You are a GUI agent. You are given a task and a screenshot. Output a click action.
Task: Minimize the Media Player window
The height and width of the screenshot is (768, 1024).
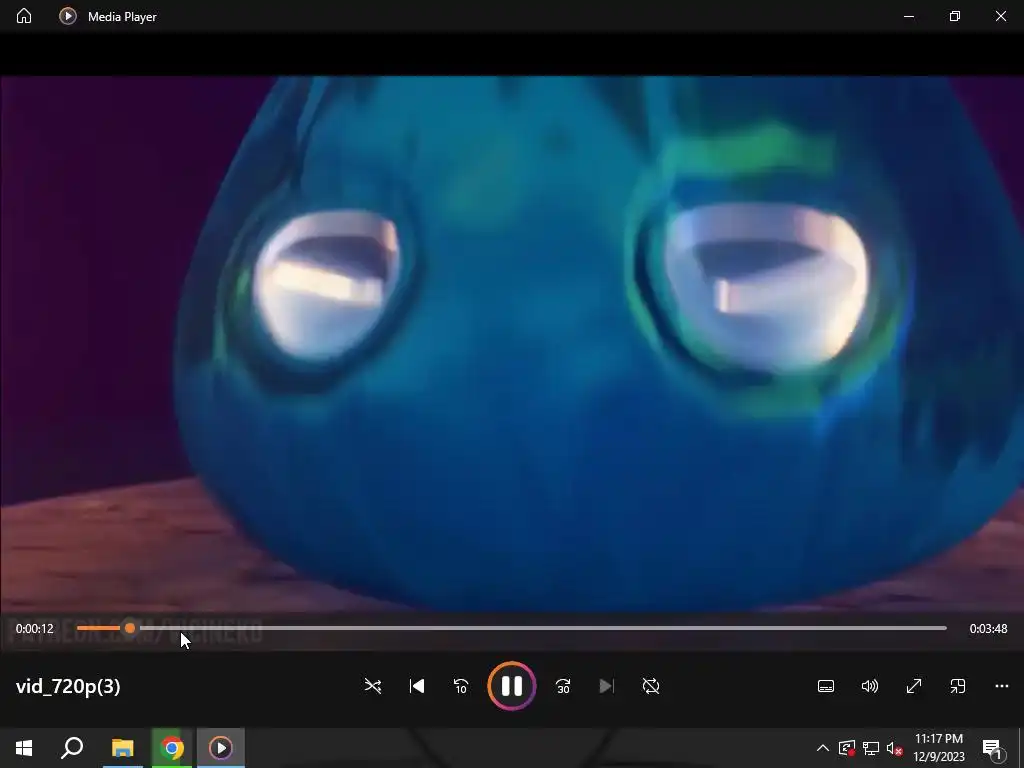pyautogui.click(x=908, y=16)
